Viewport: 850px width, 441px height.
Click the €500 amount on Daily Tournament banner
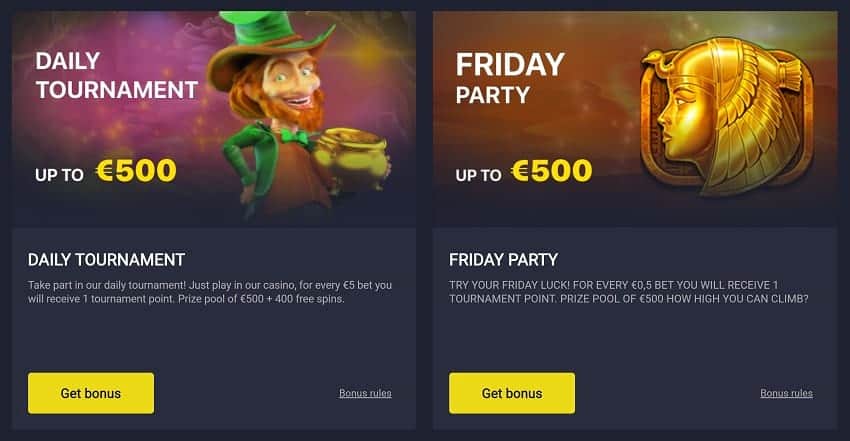(136, 171)
